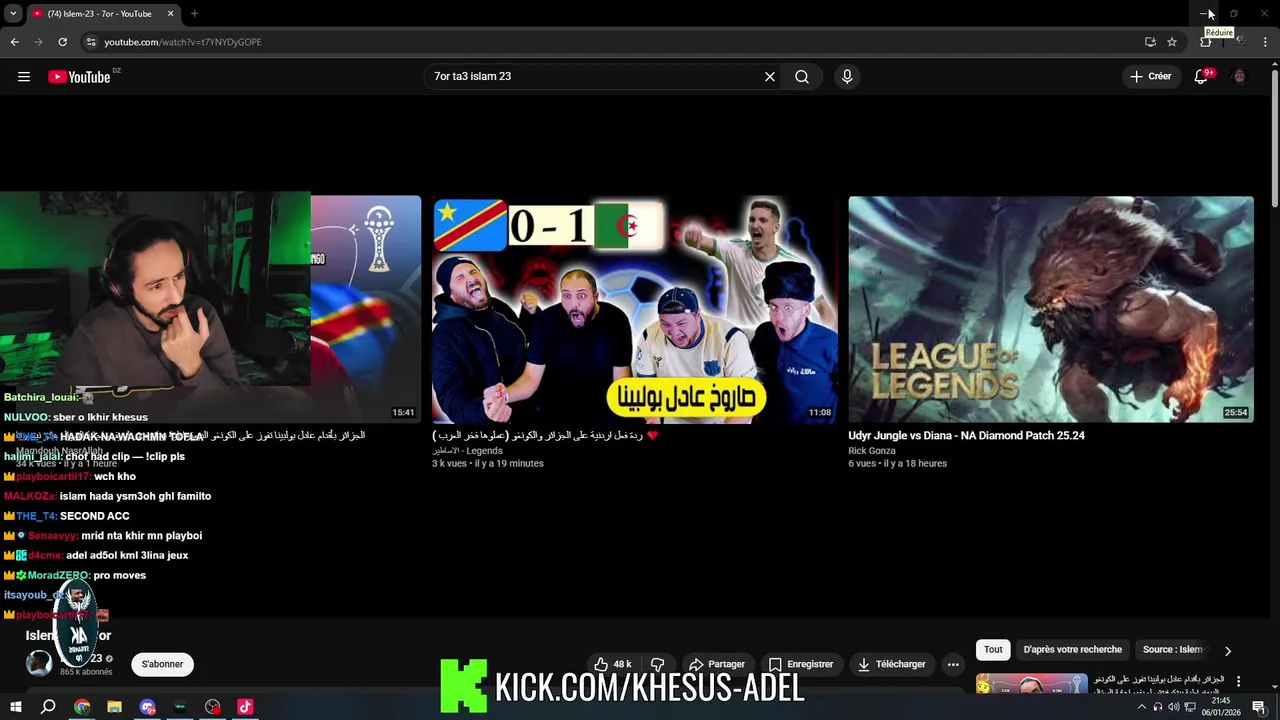Image resolution: width=1280 pixels, height=720 pixels.
Task: Subscribe with the S'abonner button
Action: pos(162,664)
